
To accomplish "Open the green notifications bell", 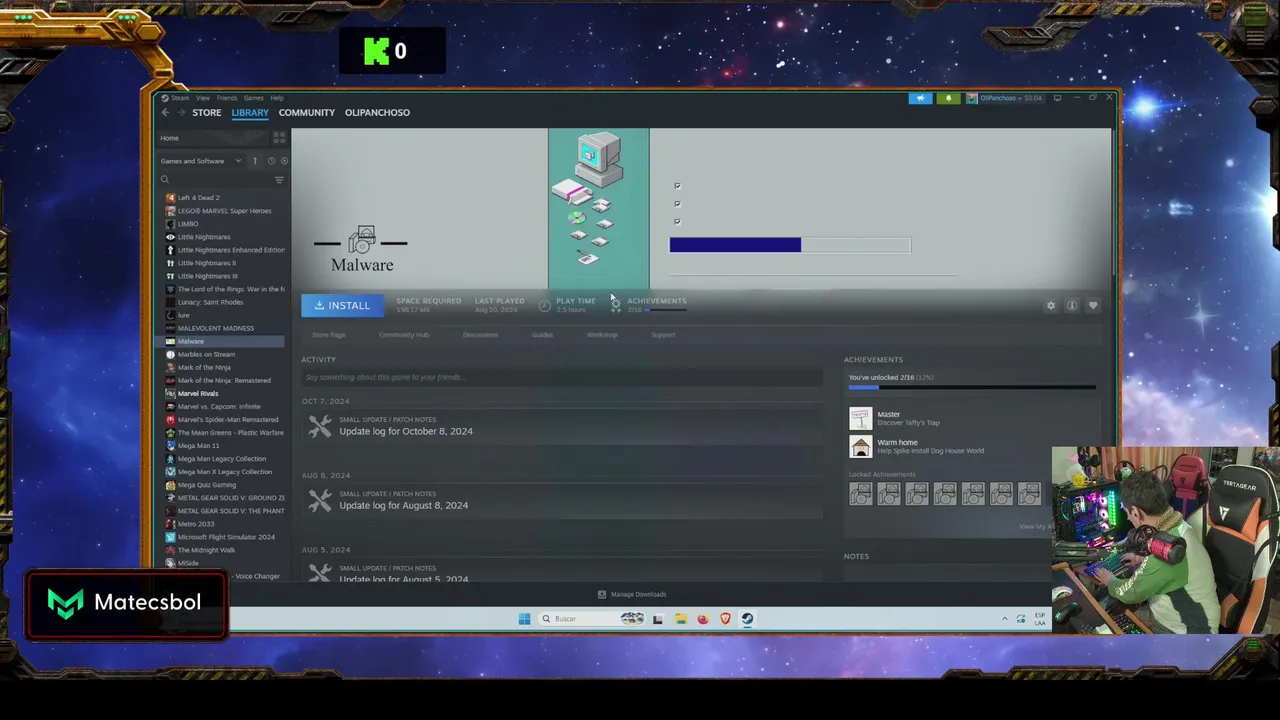I will click(948, 98).
